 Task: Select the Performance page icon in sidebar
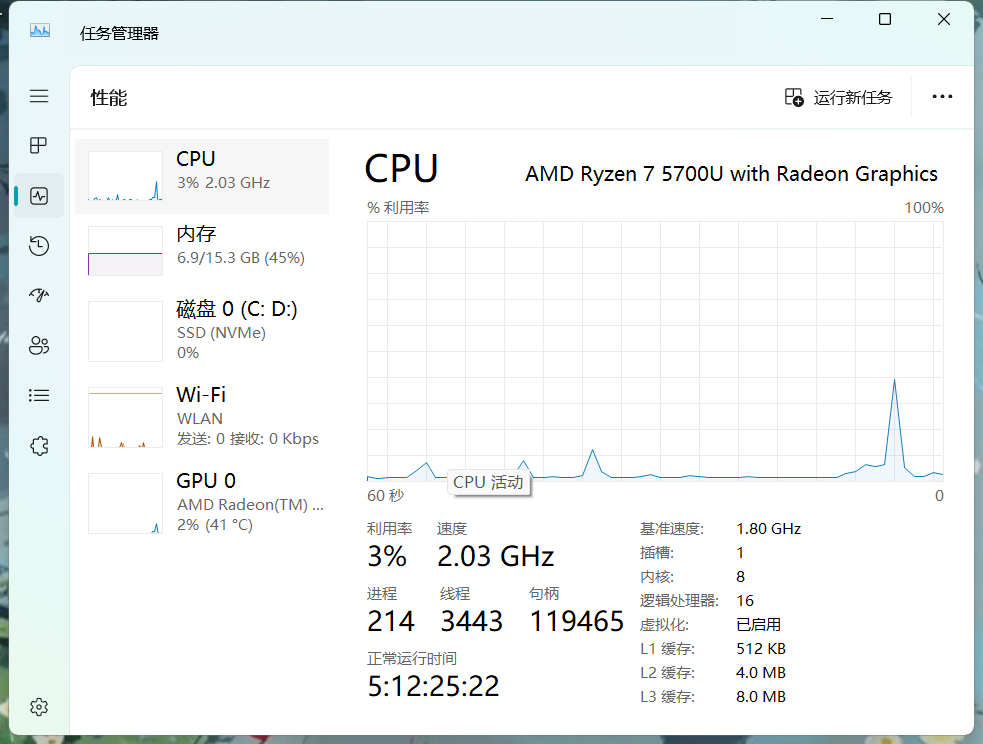(39, 196)
